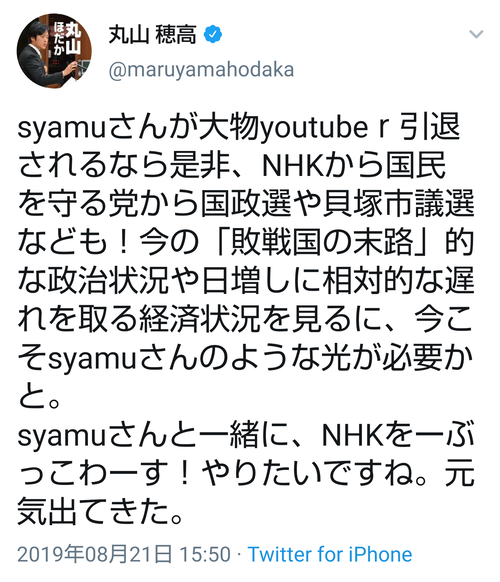Open the tweet options chevron menu

point(476,34)
